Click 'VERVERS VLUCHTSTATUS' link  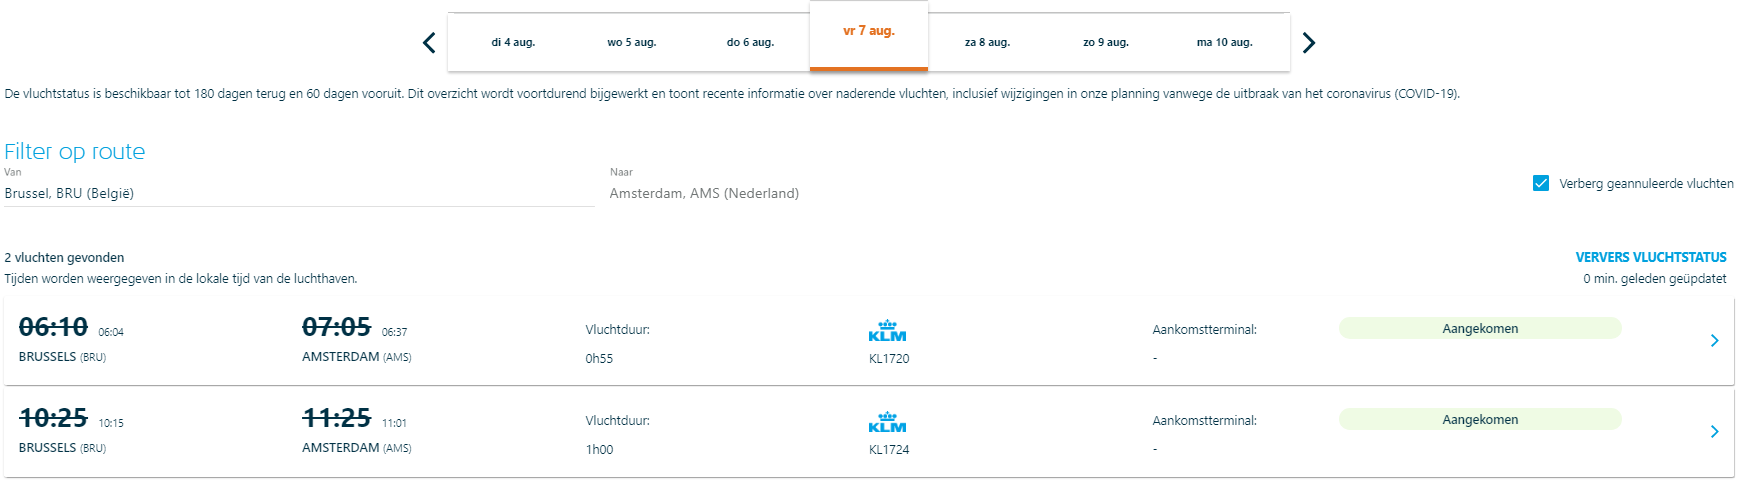coord(1650,257)
